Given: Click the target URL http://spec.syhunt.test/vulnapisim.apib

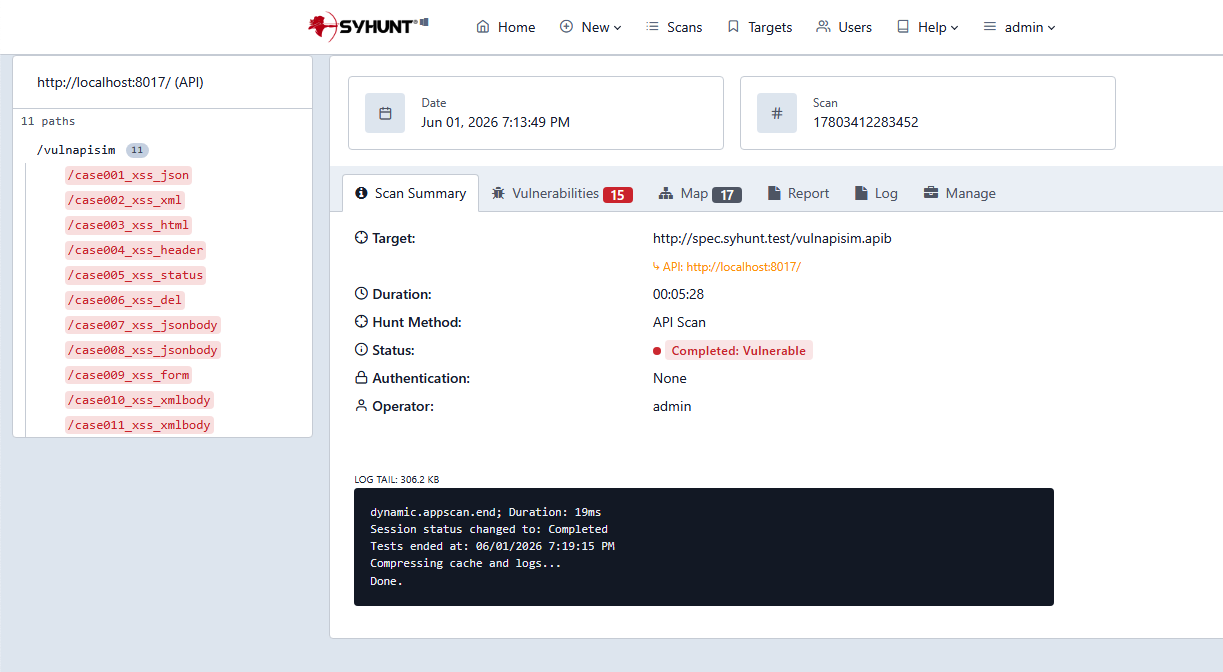Looking at the screenshot, I should [x=772, y=238].
